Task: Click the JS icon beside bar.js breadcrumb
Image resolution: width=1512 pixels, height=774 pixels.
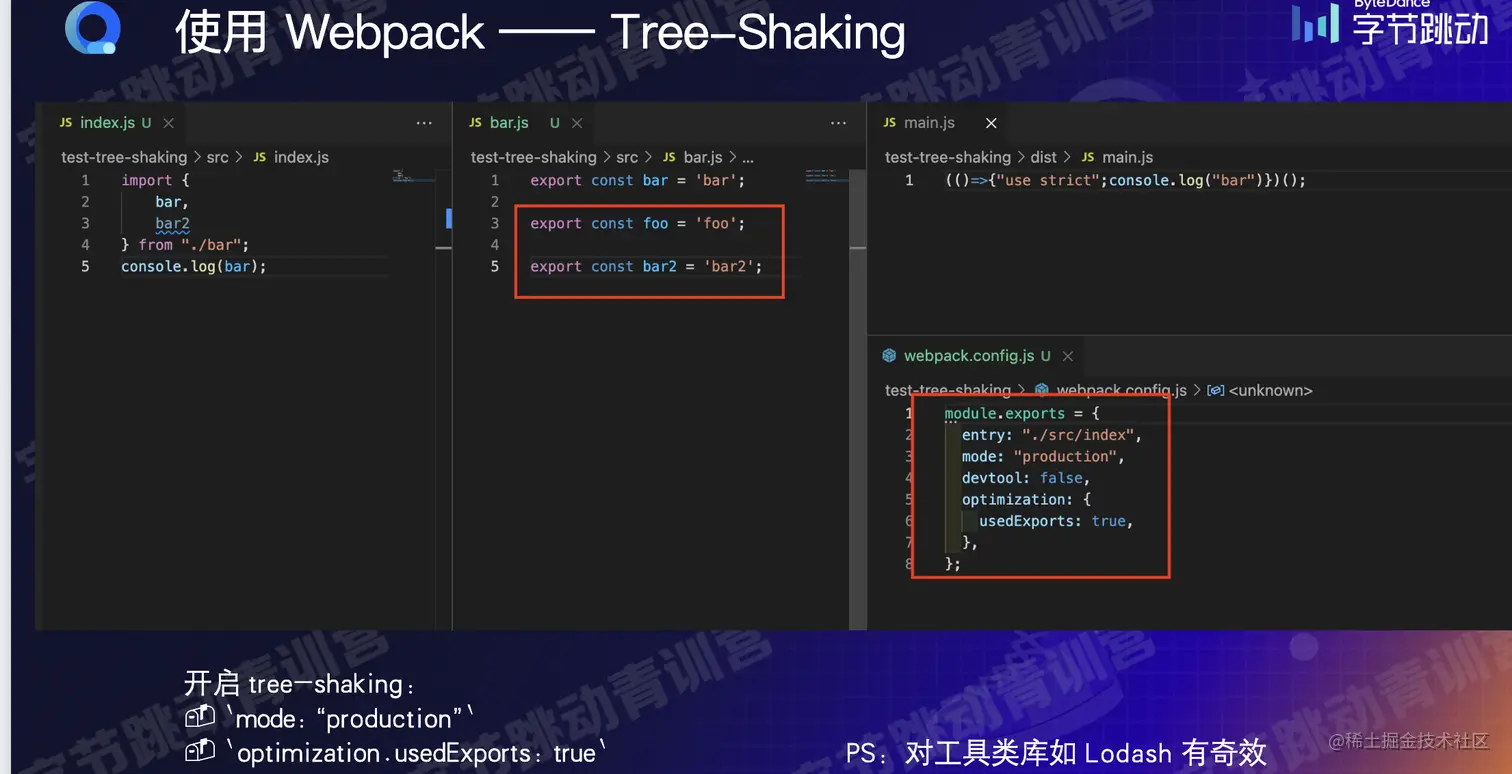Action: 670,157
